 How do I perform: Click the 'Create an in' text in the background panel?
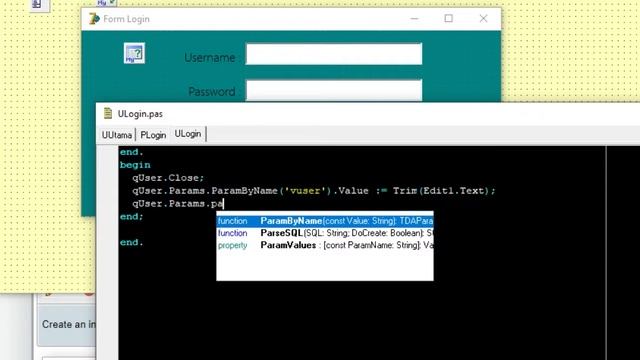click(x=69, y=324)
